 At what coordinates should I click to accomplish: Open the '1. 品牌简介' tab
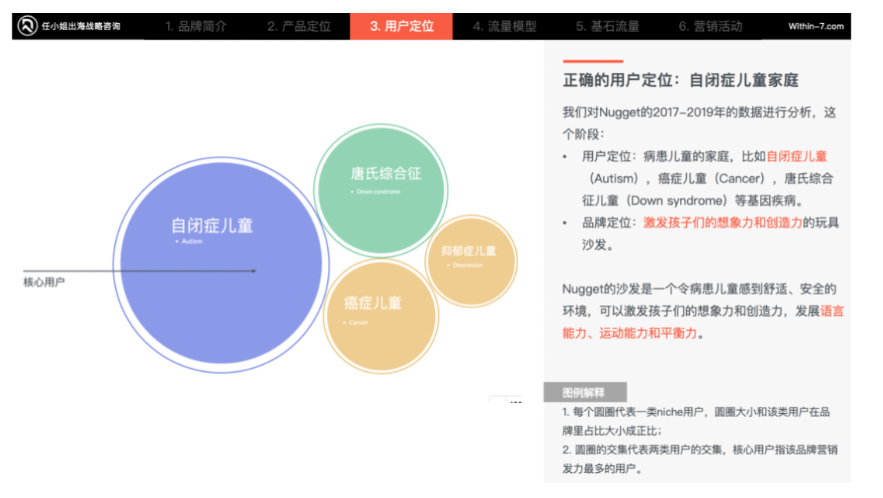(197, 26)
